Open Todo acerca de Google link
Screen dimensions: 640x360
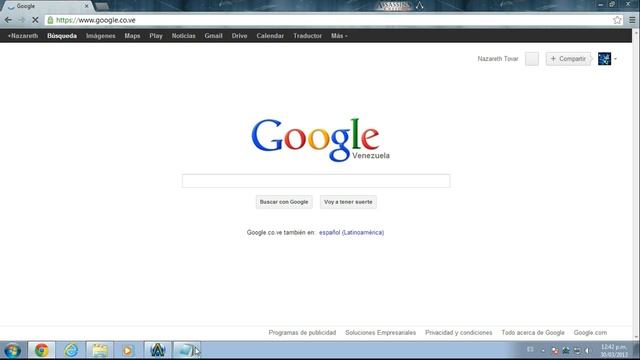(x=533, y=333)
